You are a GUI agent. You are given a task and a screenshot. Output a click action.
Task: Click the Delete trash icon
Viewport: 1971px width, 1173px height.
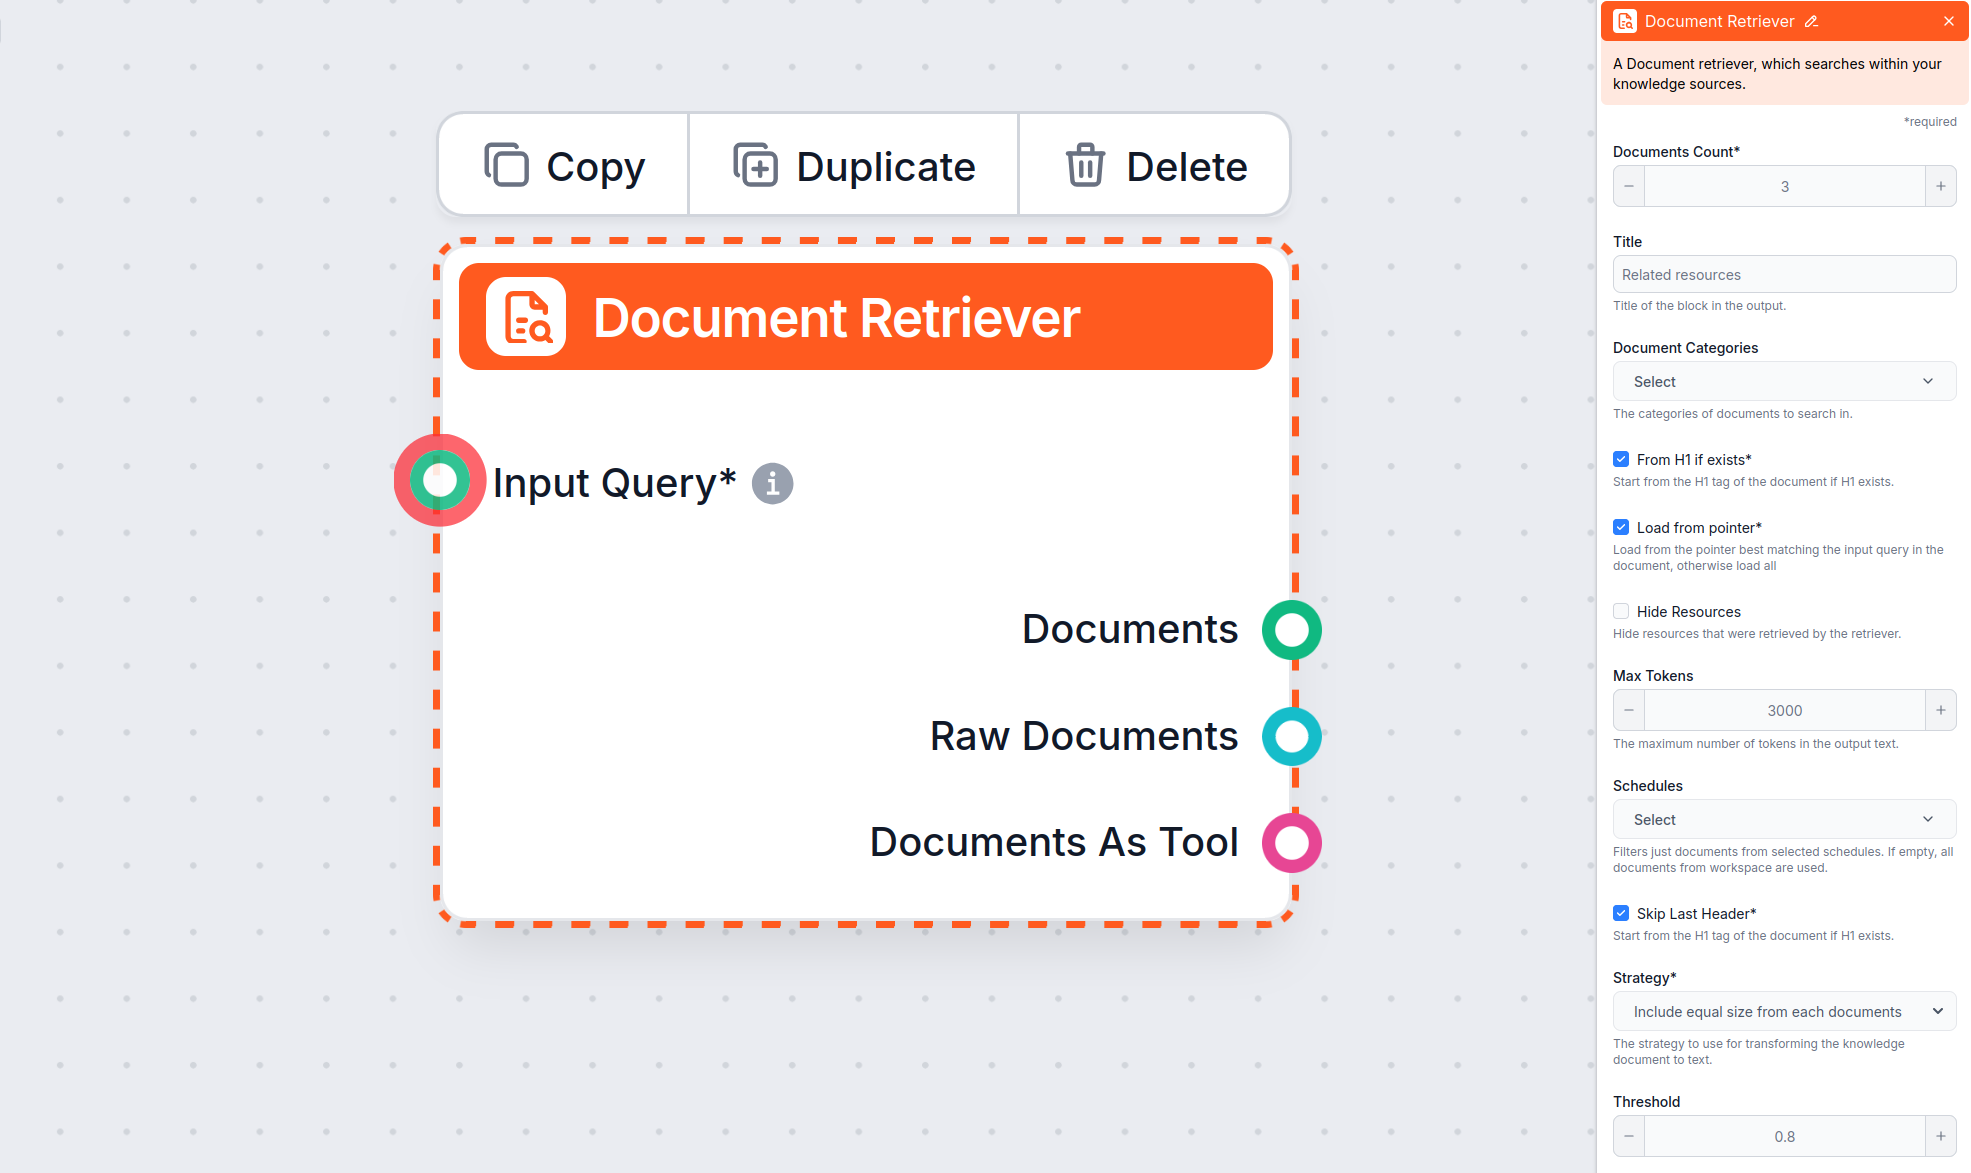1085,166
